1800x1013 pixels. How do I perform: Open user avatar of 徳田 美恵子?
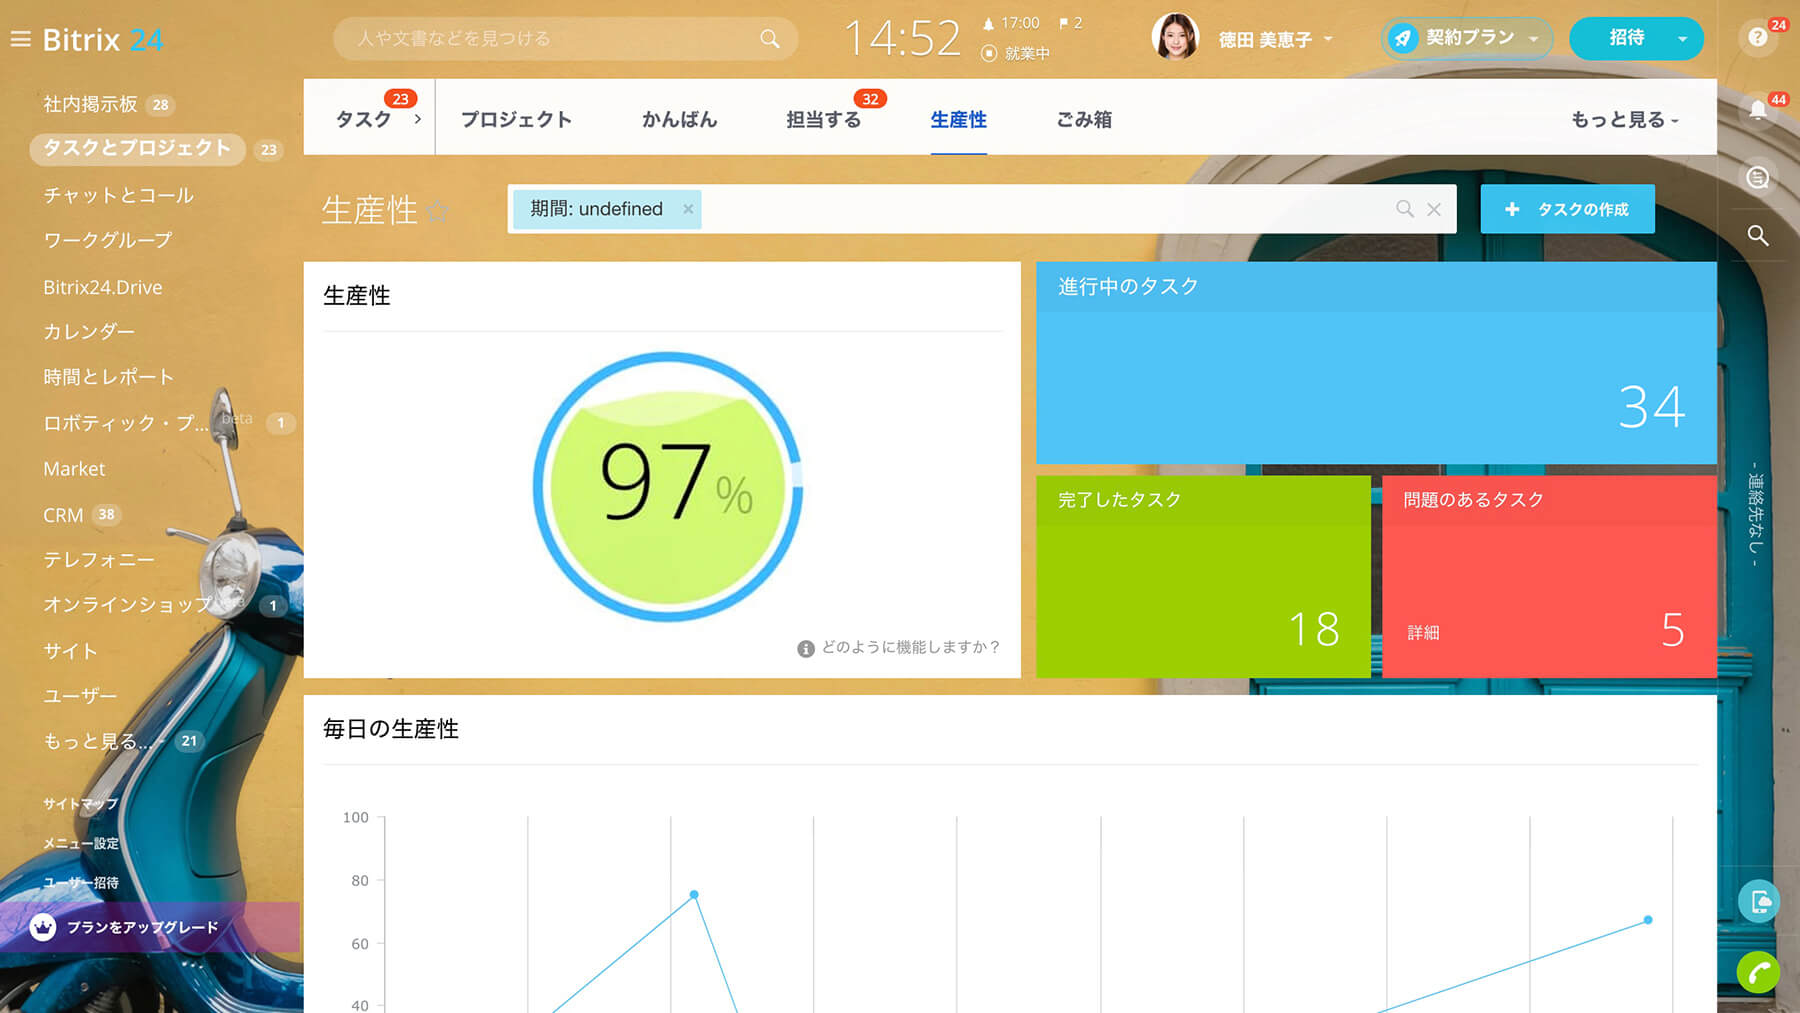[1175, 38]
